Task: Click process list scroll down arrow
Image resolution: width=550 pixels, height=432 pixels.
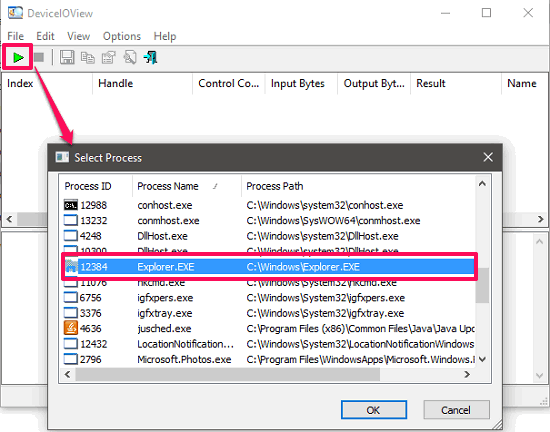Action: tap(482, 359)
